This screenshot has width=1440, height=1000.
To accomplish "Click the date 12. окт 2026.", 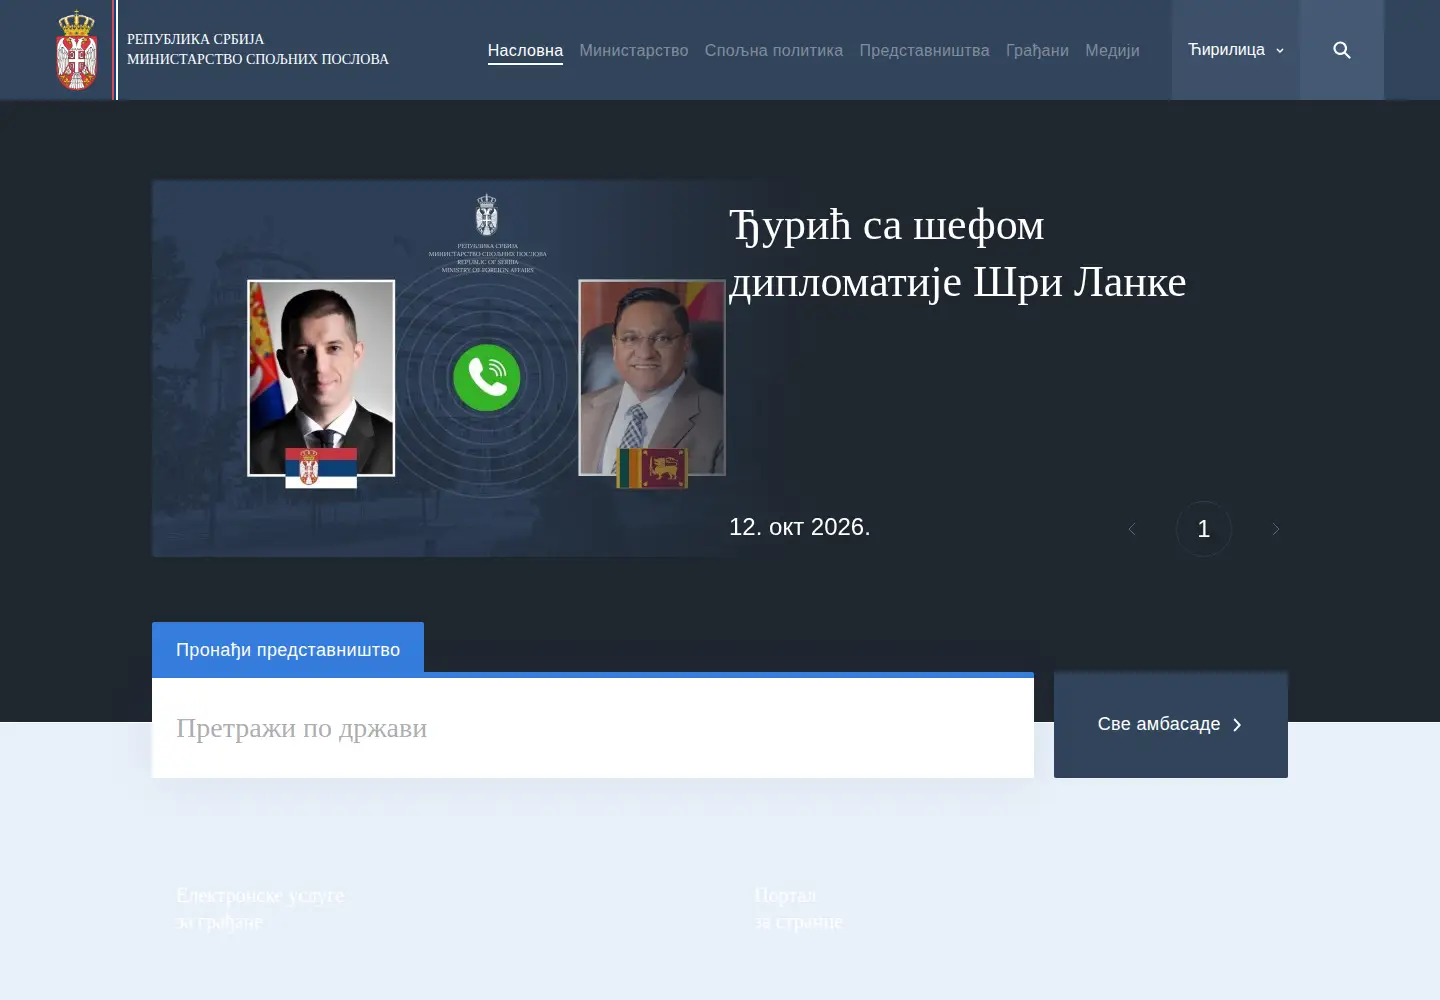I will point(800,527).
